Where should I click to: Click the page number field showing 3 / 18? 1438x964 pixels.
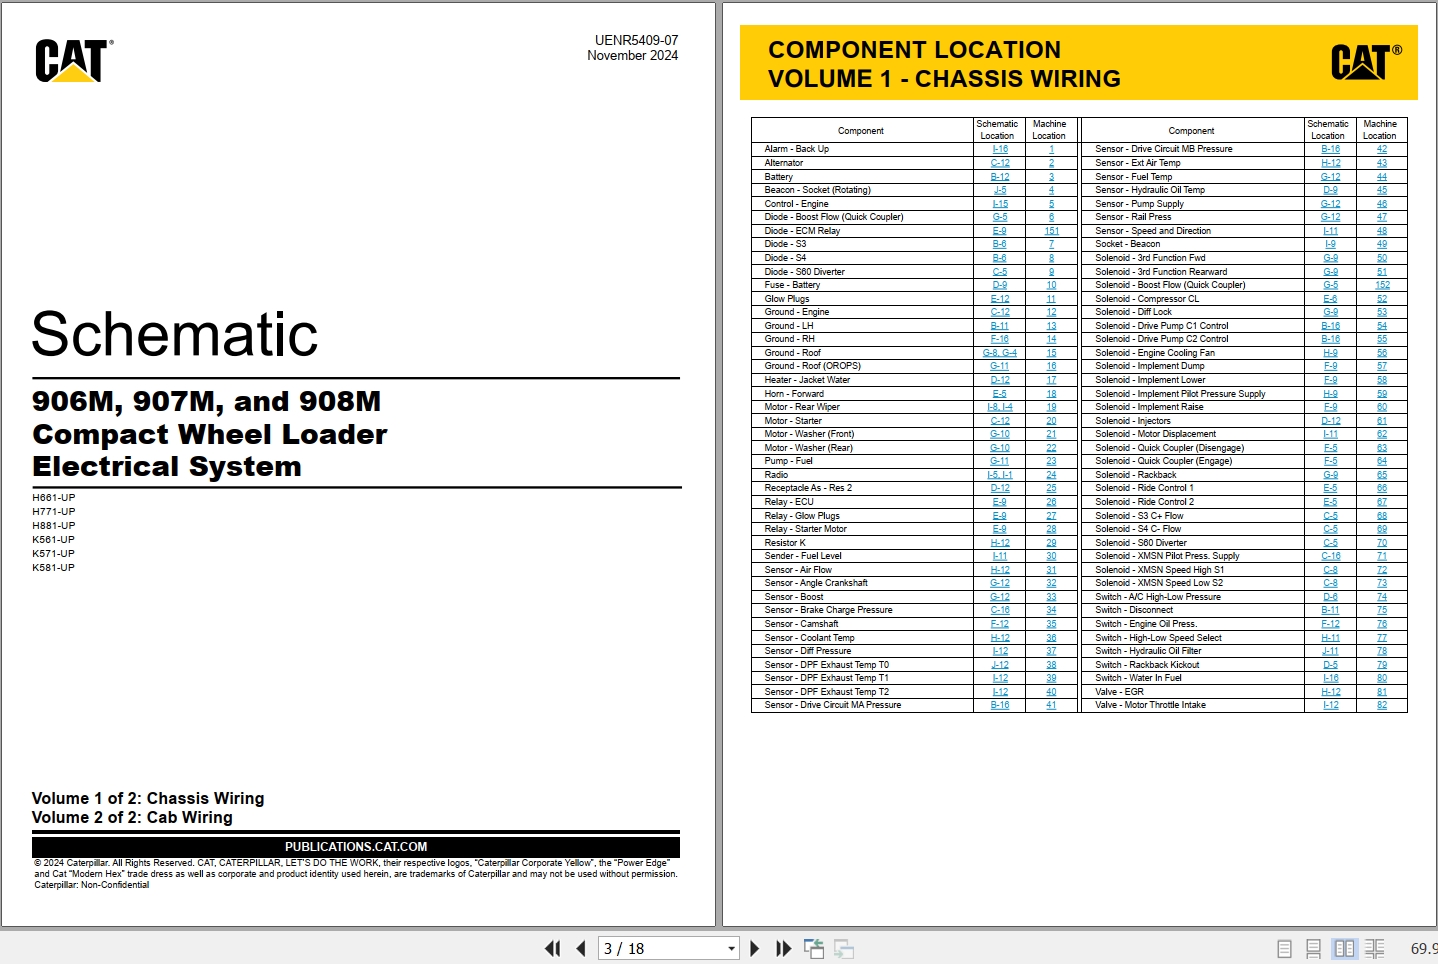pyautogui.click(x=661, y=949)
